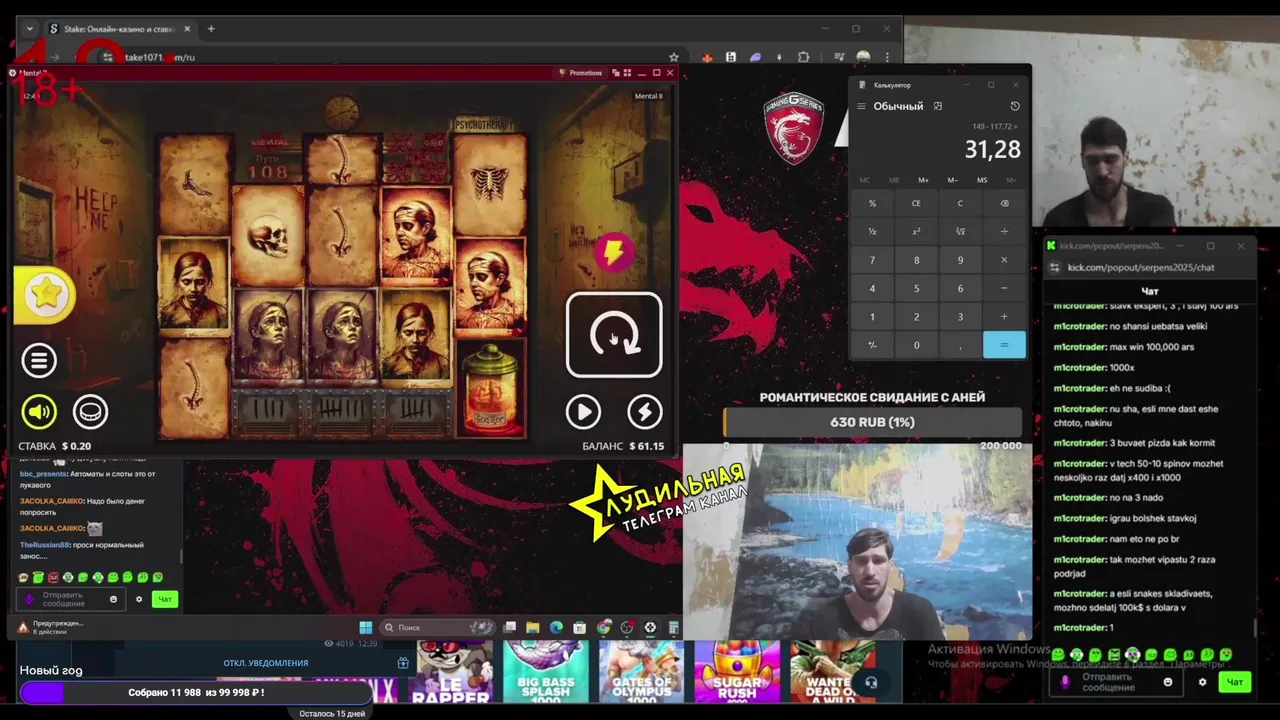This screenshot has height=720, width=1280.
Task: Open File Explorer from the taskbar
Action: [x=533, y=627]
